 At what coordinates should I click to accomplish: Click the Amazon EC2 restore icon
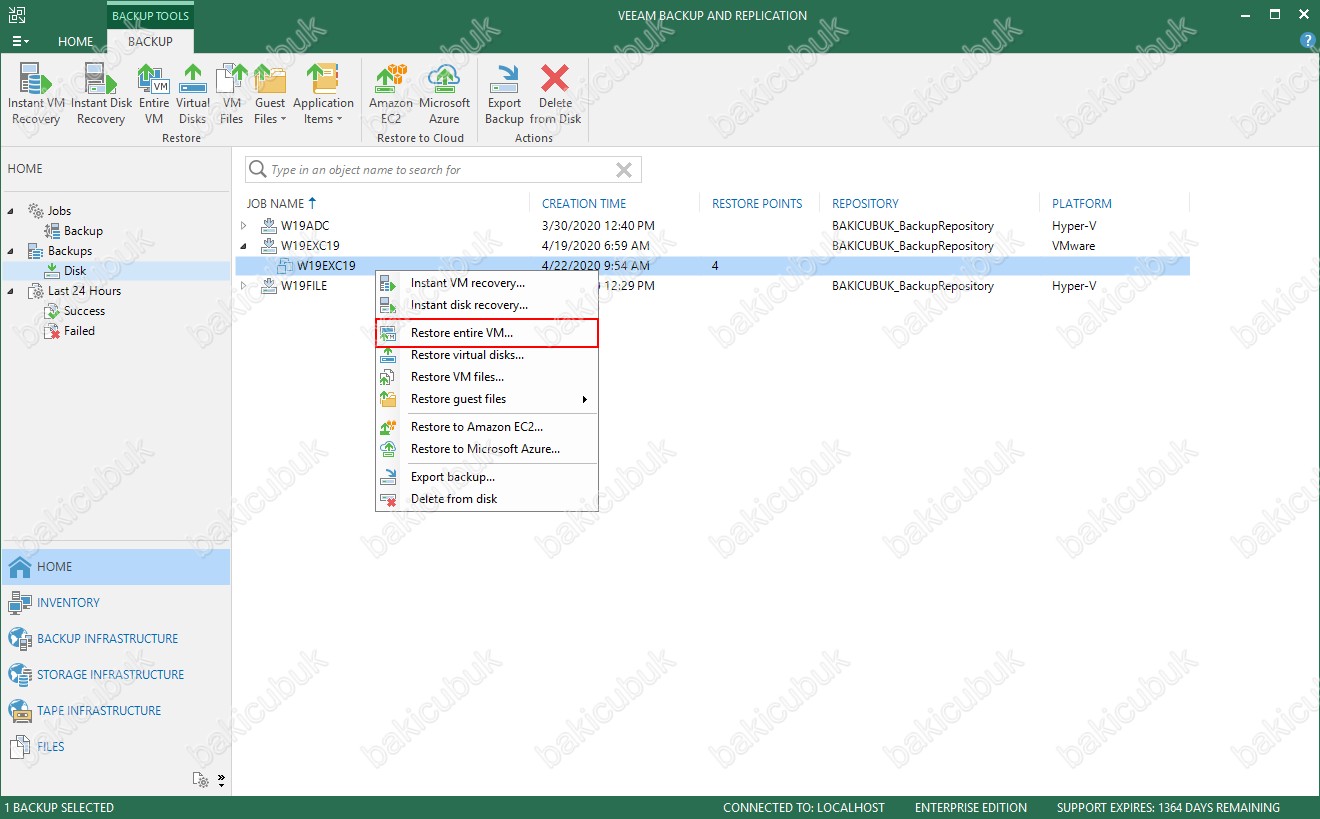391,94
